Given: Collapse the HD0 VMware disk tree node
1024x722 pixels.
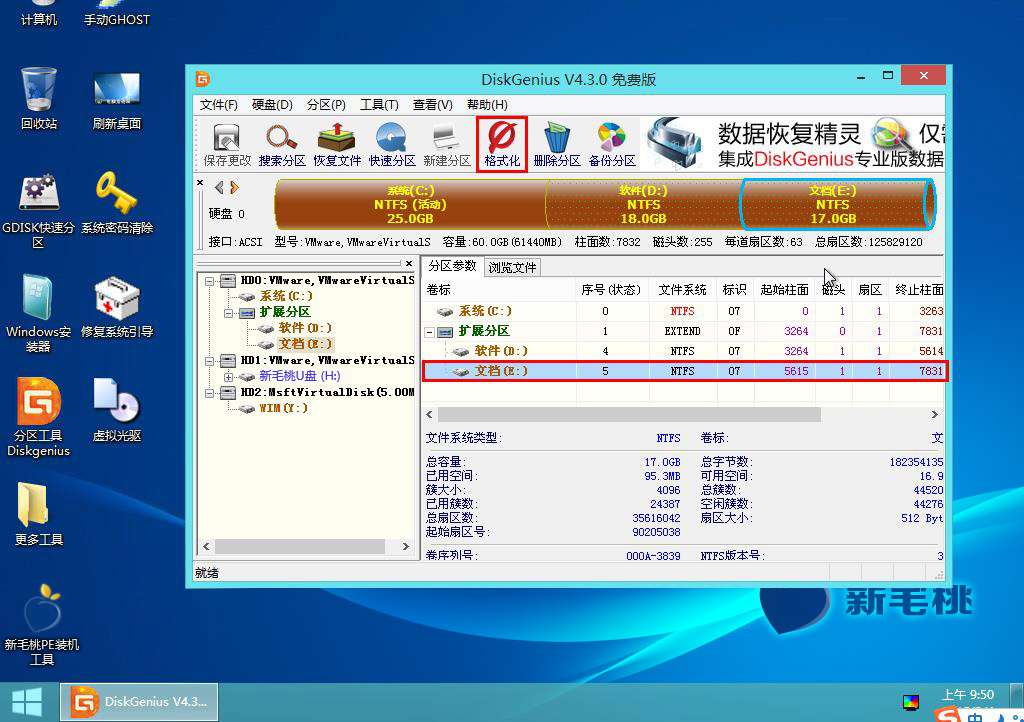Looking at the screenshot, I should pos(210,281).
